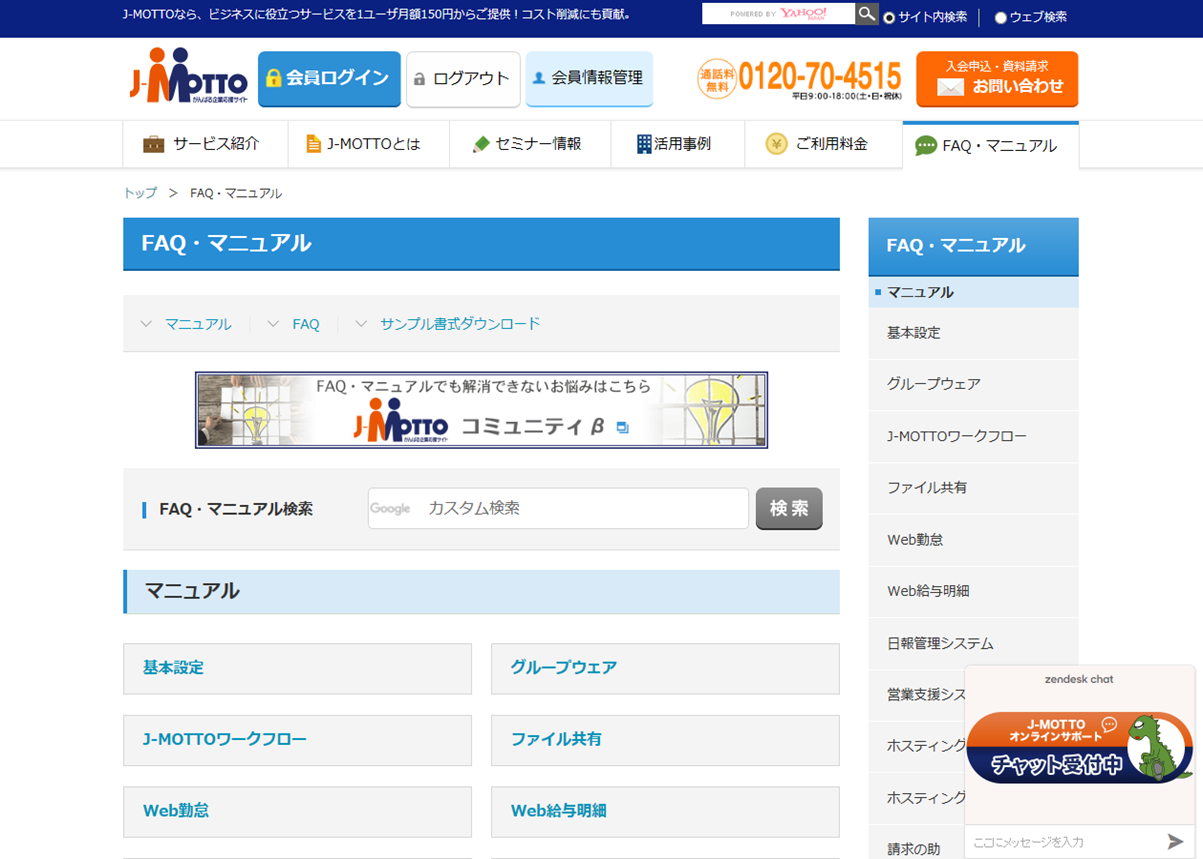Click the envelope icon on お問い合わせ
The width and height of the screenshot is (1203, 859).
[950, 88]
